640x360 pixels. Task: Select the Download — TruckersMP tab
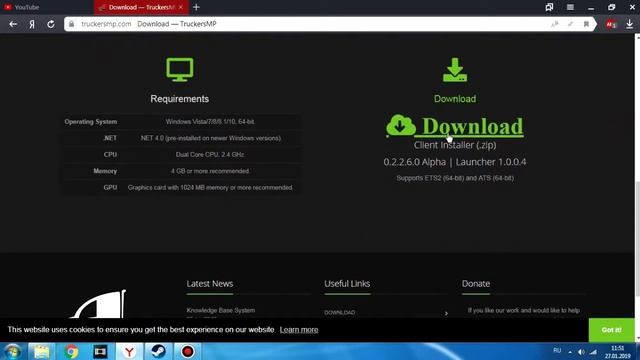click(x=141, y=7)
